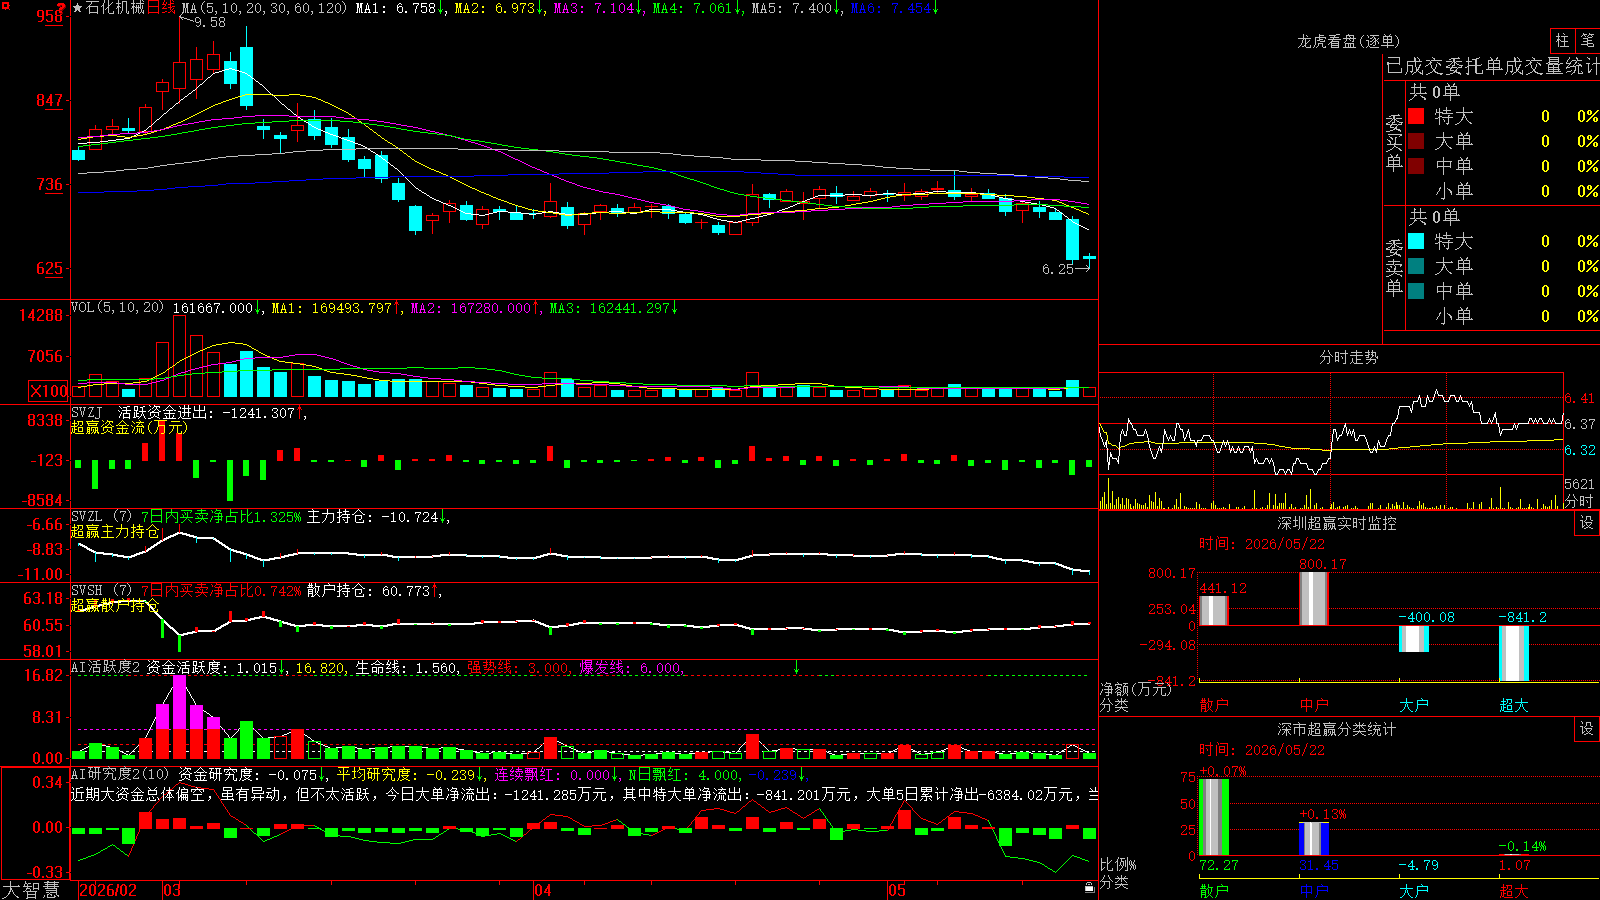1600x900 pixels.
Task: Click the 9.58 high price label
Action: tap(210, 22)
